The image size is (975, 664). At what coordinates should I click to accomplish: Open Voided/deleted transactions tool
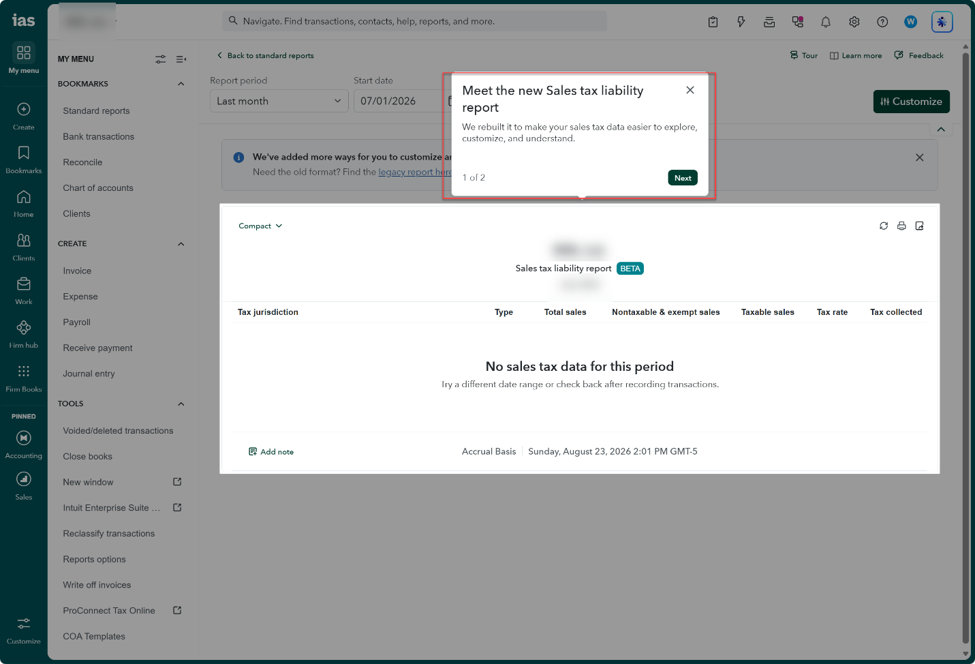(x=118, y=431)
